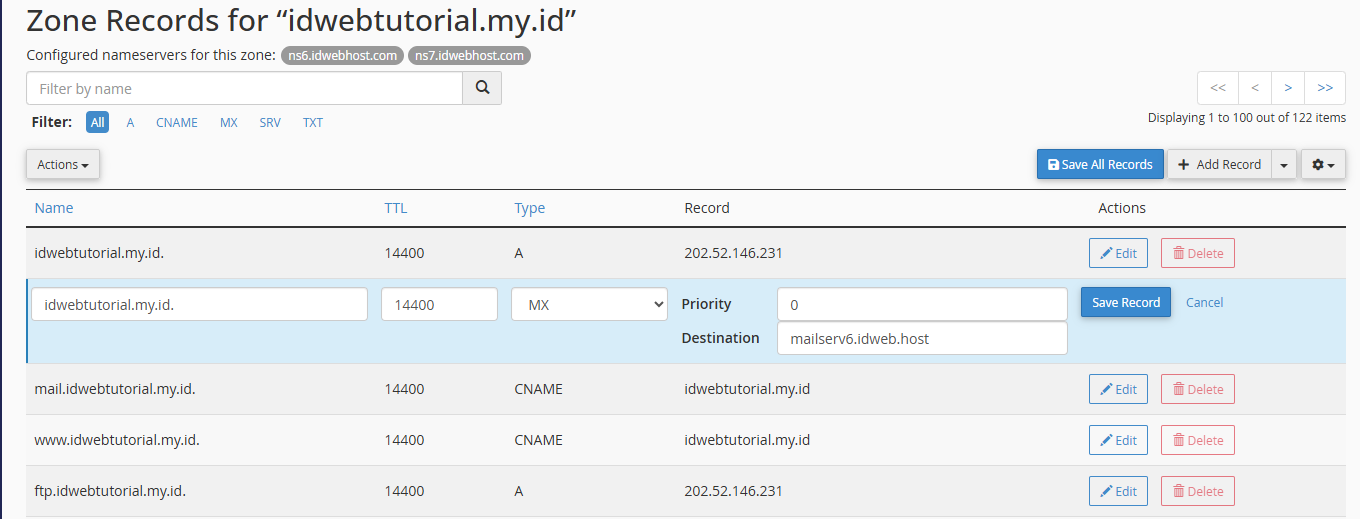Edit the ftp.idwebtutorial.my.id. record
Viewport: 1360px width, 519px height.
[x=1118, y=491]
